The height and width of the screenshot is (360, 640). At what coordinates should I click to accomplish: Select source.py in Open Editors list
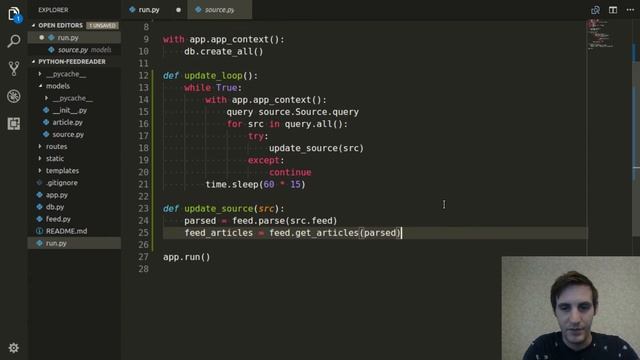click(73, 50)
